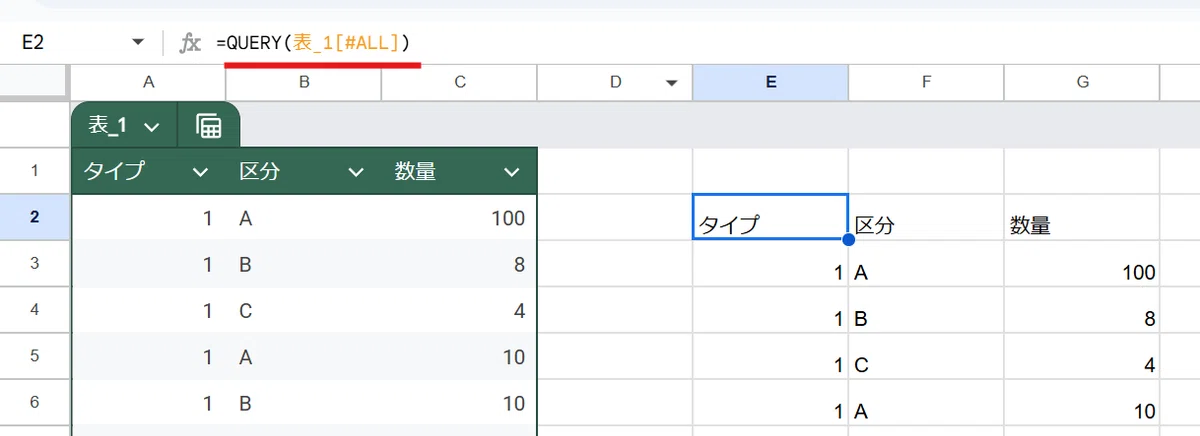Select column G header
The image size is (1200, 436).
pyautogui.click(x=1082, y=83)
